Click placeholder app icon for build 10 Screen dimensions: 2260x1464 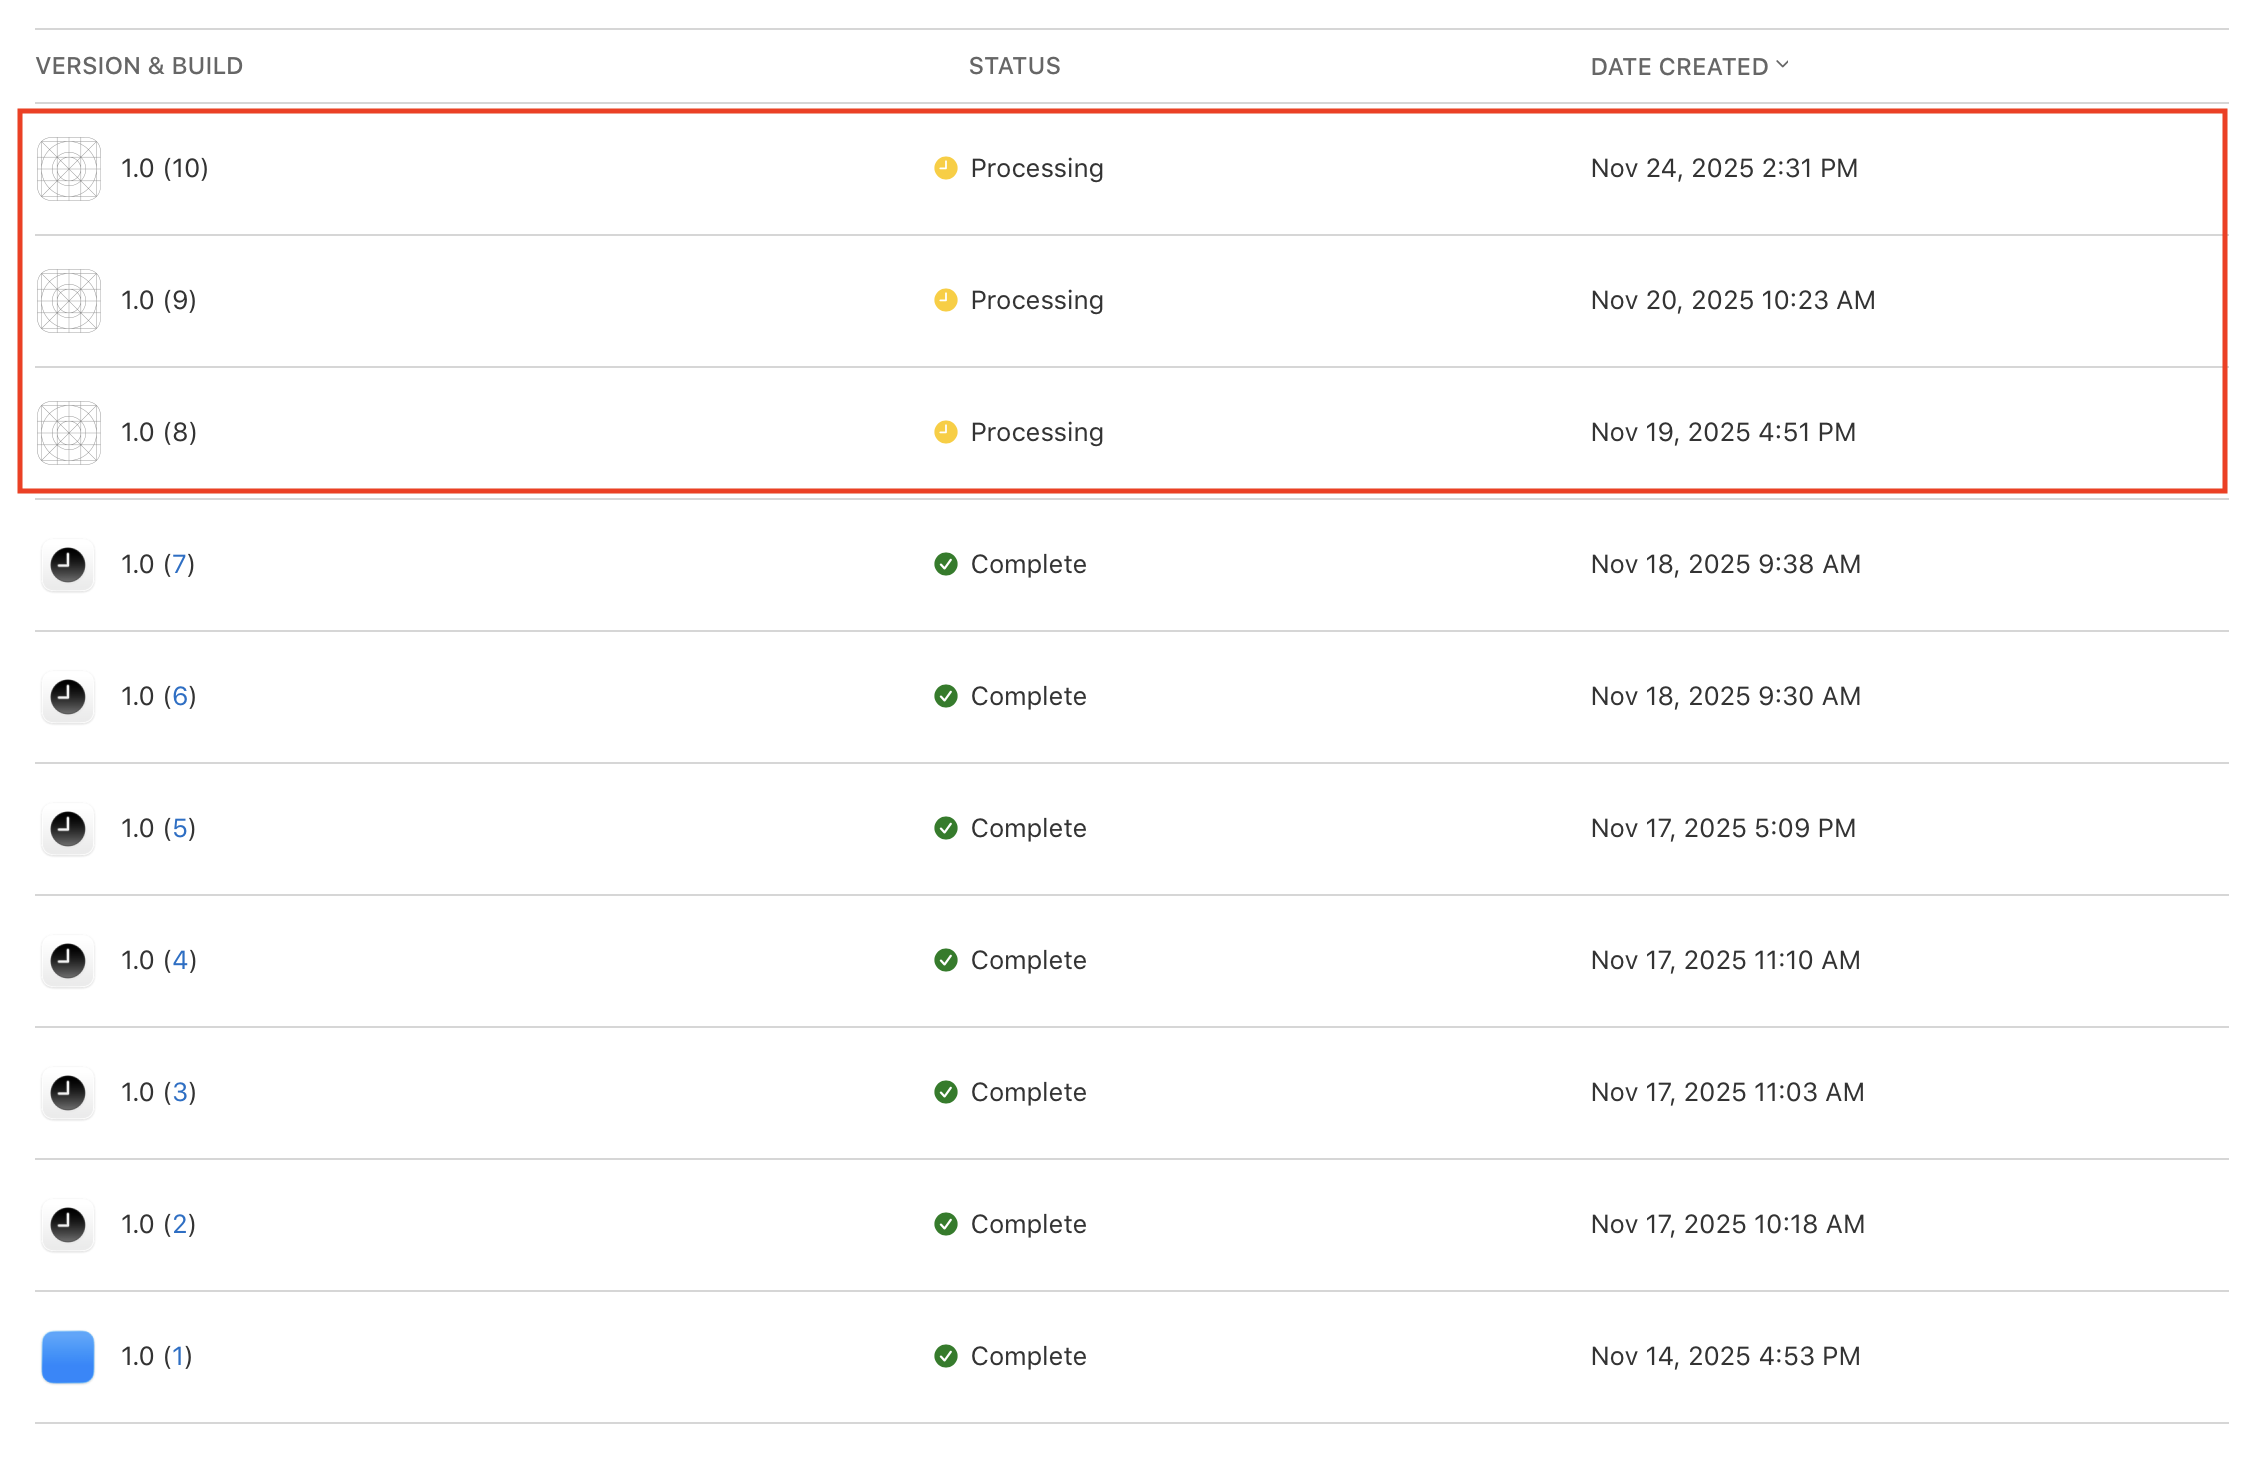pyautogui.click(x=68, y=168)
